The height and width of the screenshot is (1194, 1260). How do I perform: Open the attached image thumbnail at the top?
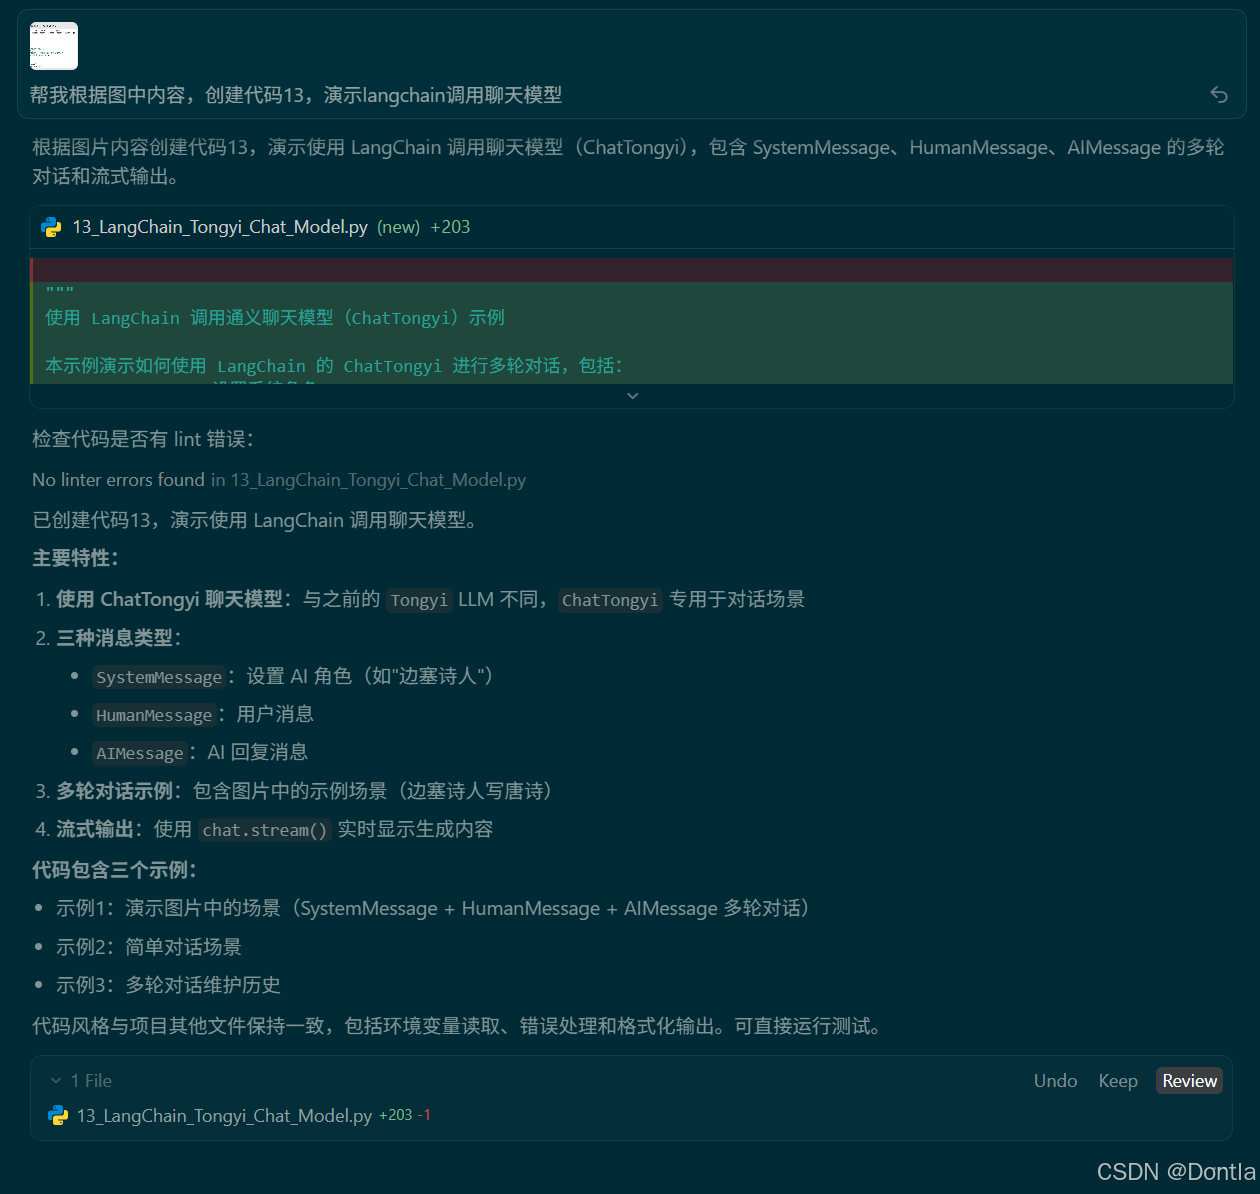(53, 45)
